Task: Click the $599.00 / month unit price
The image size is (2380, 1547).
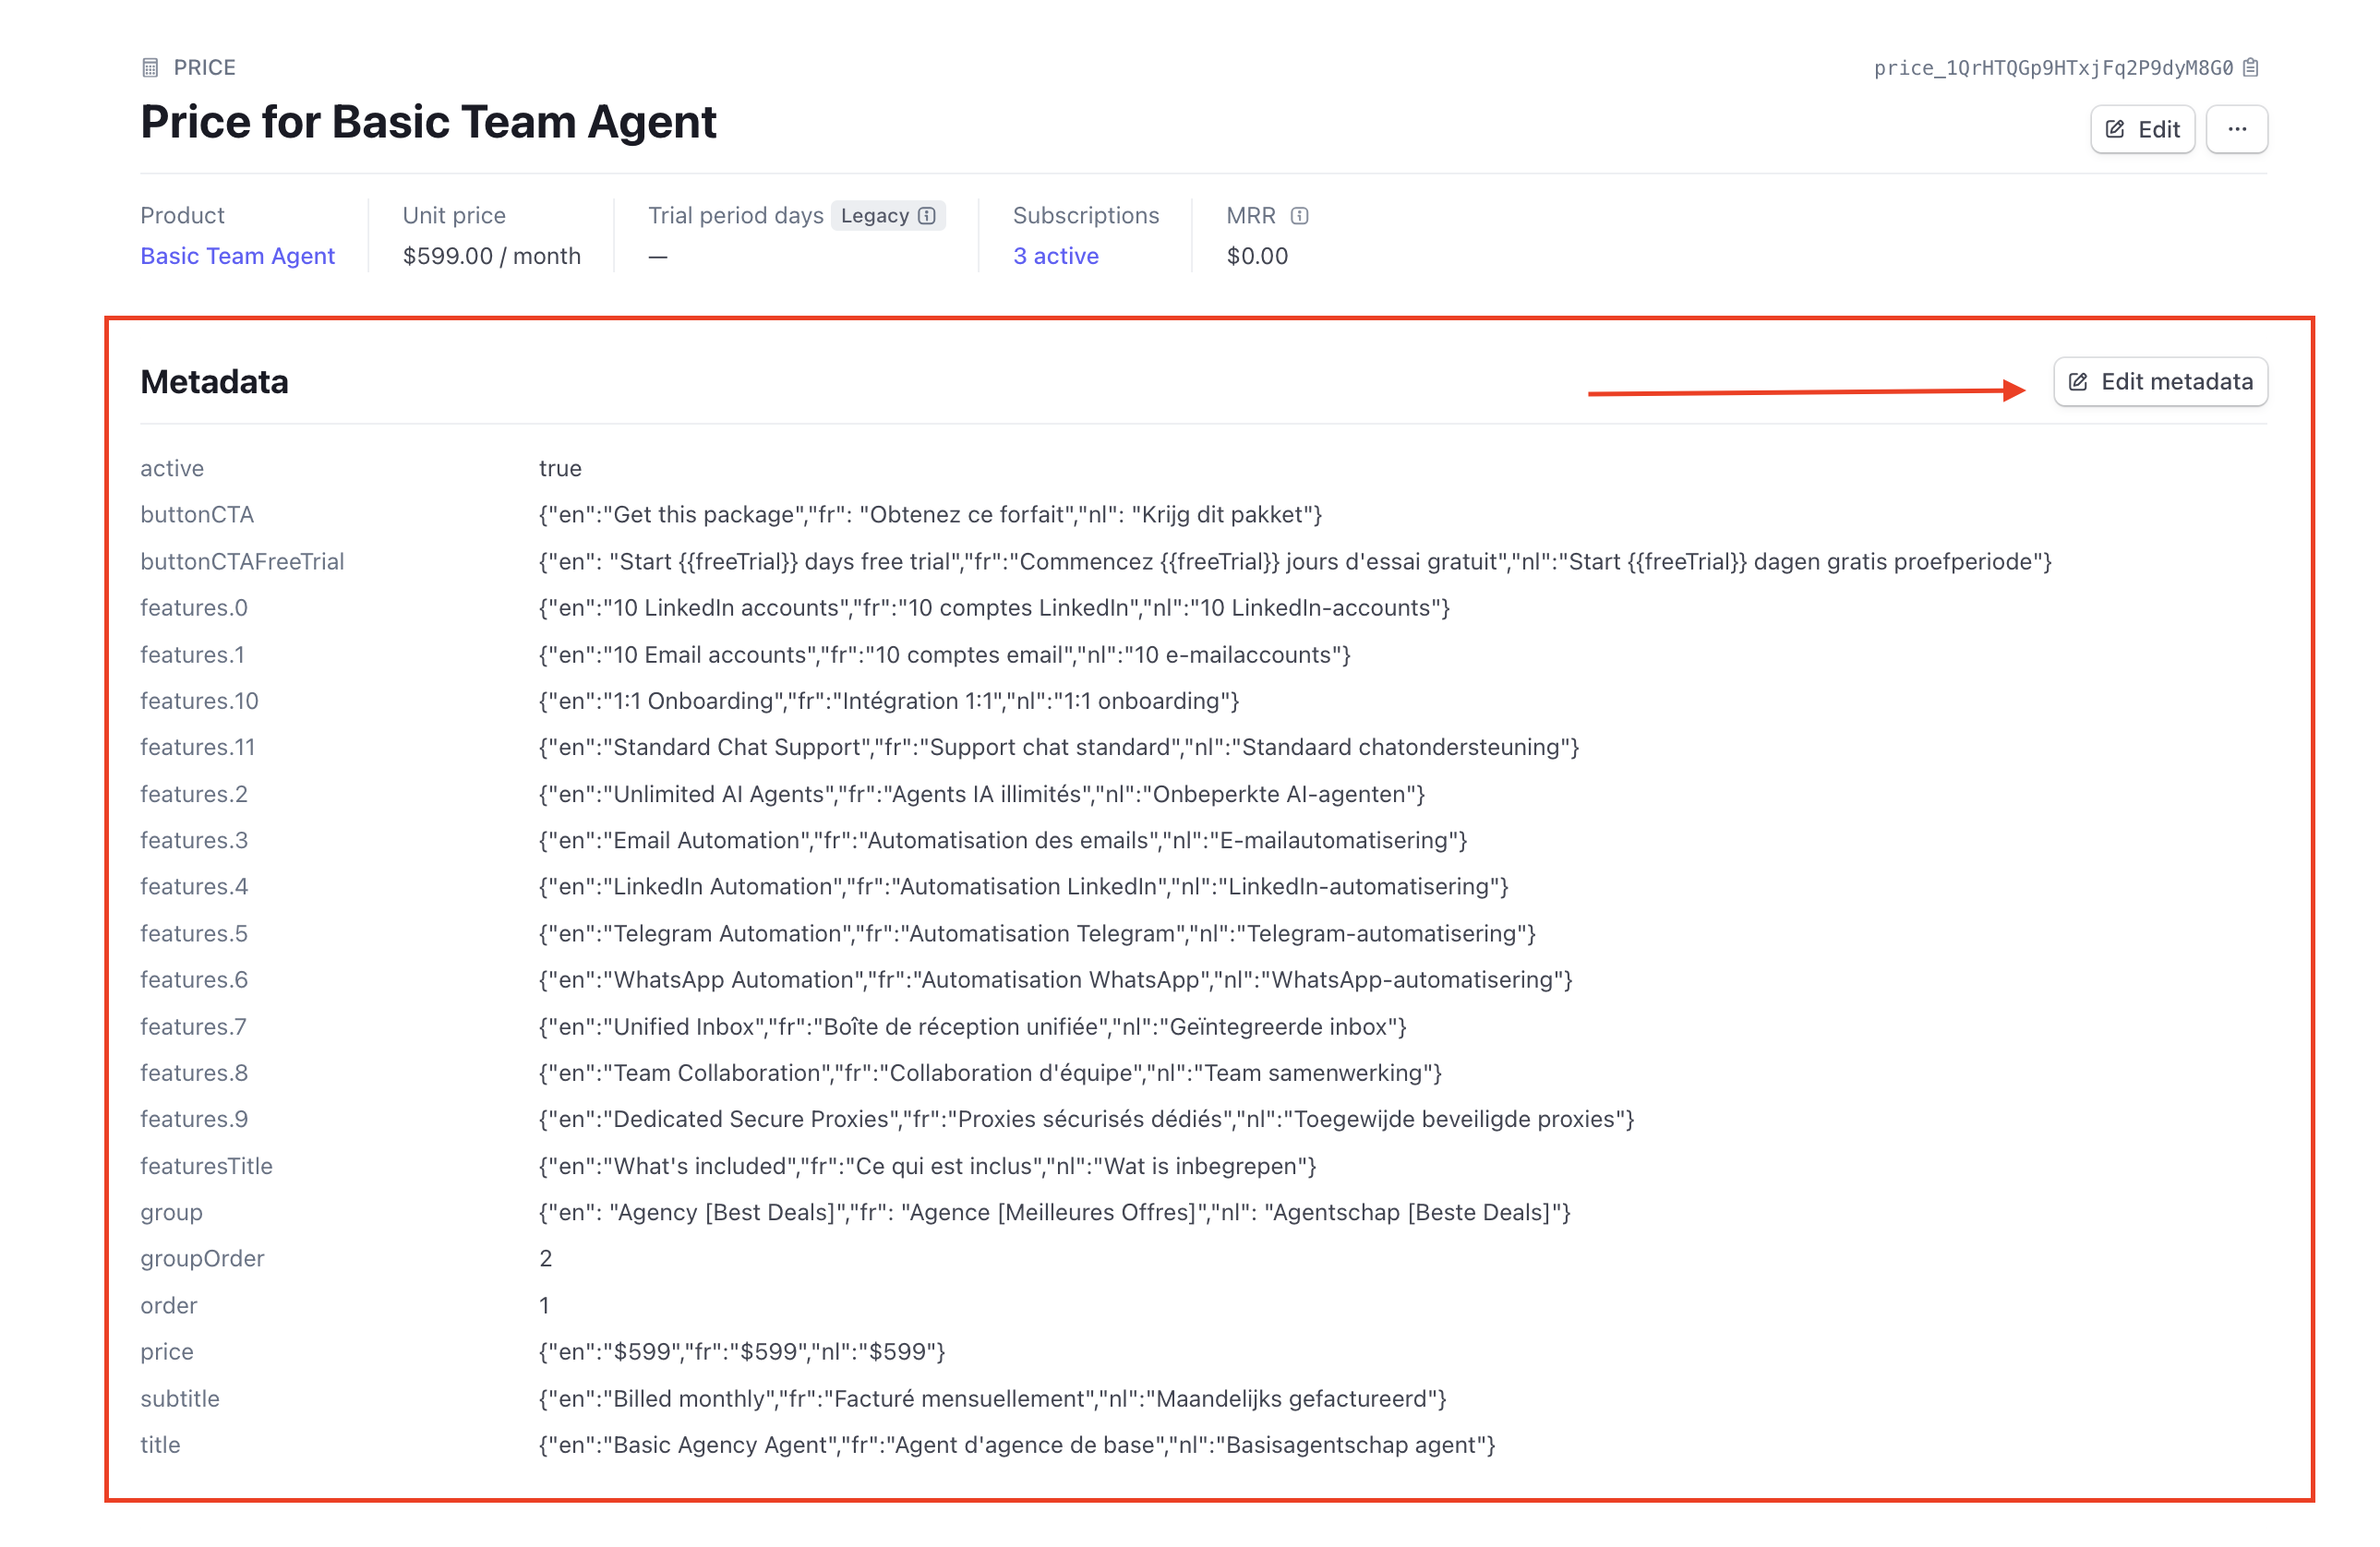Action: click(x=491, y=256)
